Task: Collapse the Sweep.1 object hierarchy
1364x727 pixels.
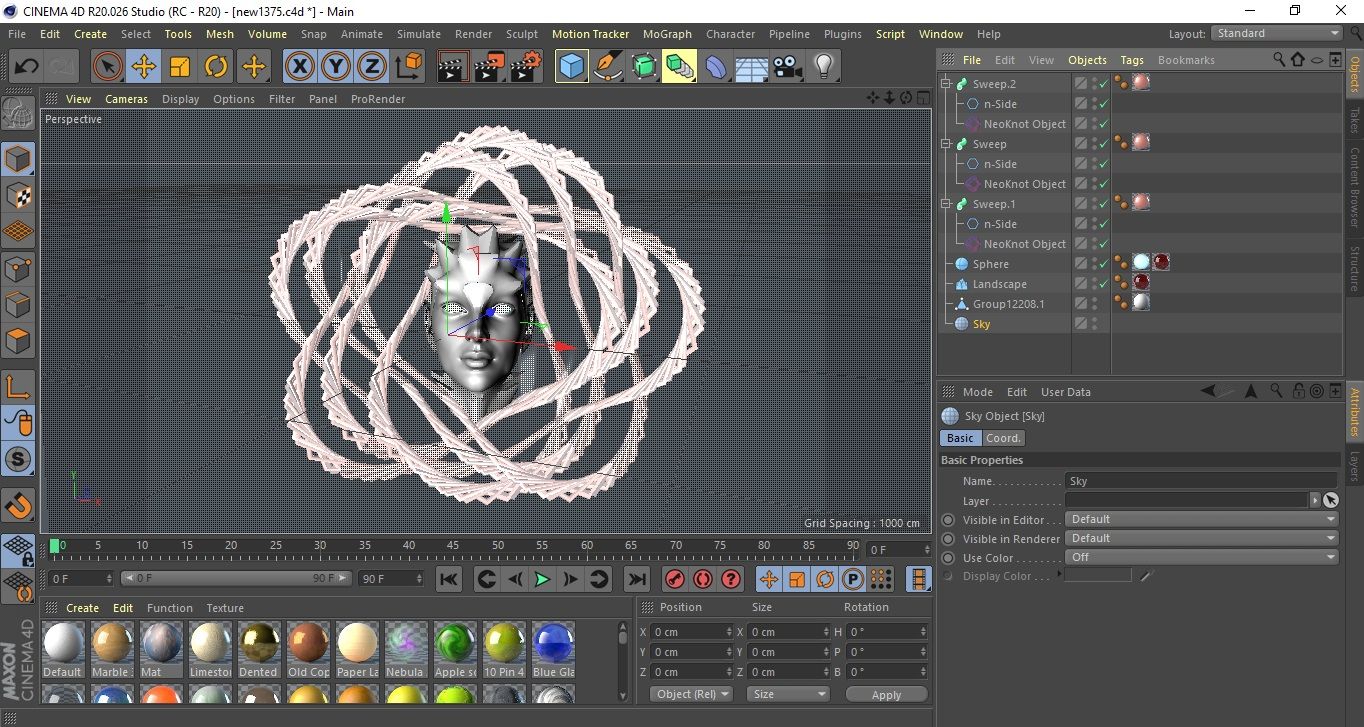Action: [945, 204]
